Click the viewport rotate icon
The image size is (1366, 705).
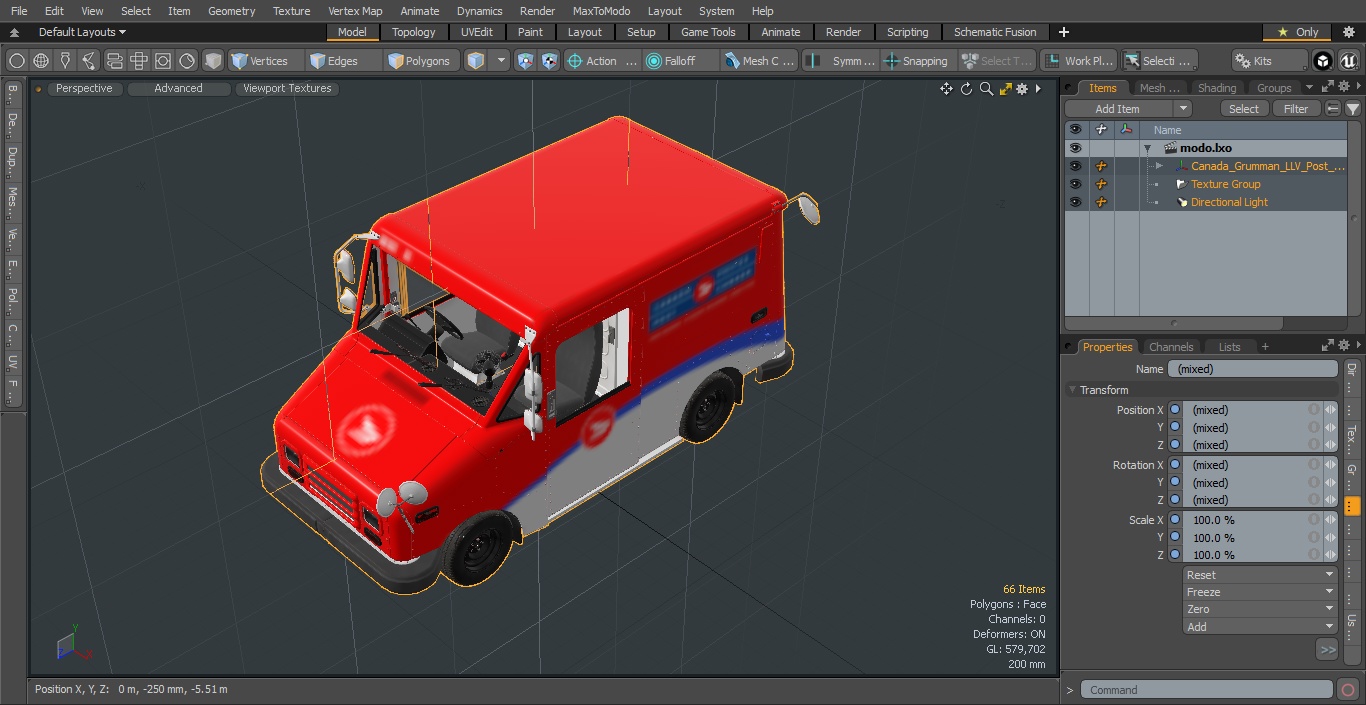click(x=966, y=89)
